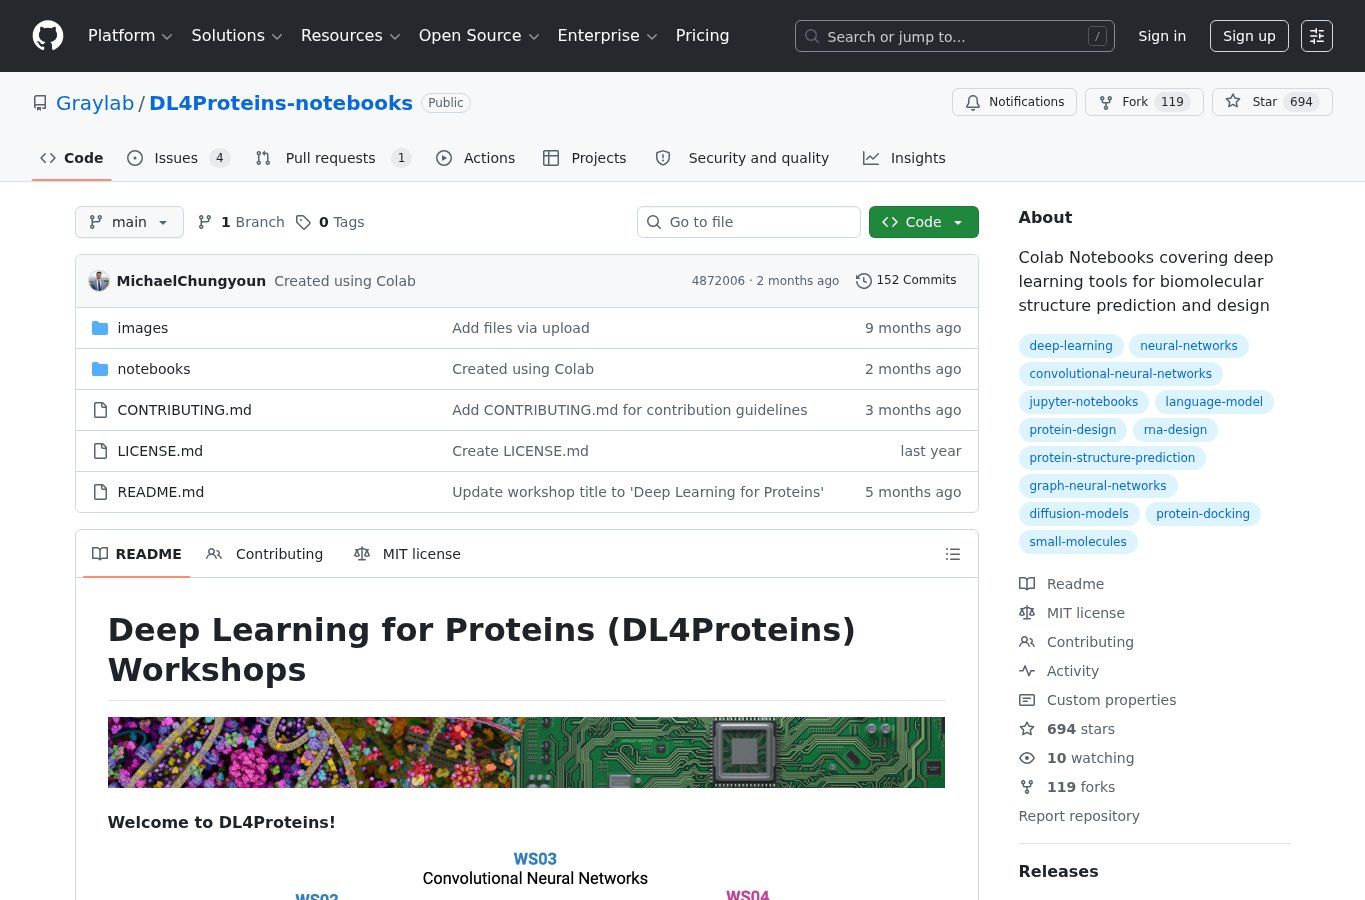Screen dimensions: 1365x900
Task: Expand the green Code dropdown button
Action: click(924, 222)
